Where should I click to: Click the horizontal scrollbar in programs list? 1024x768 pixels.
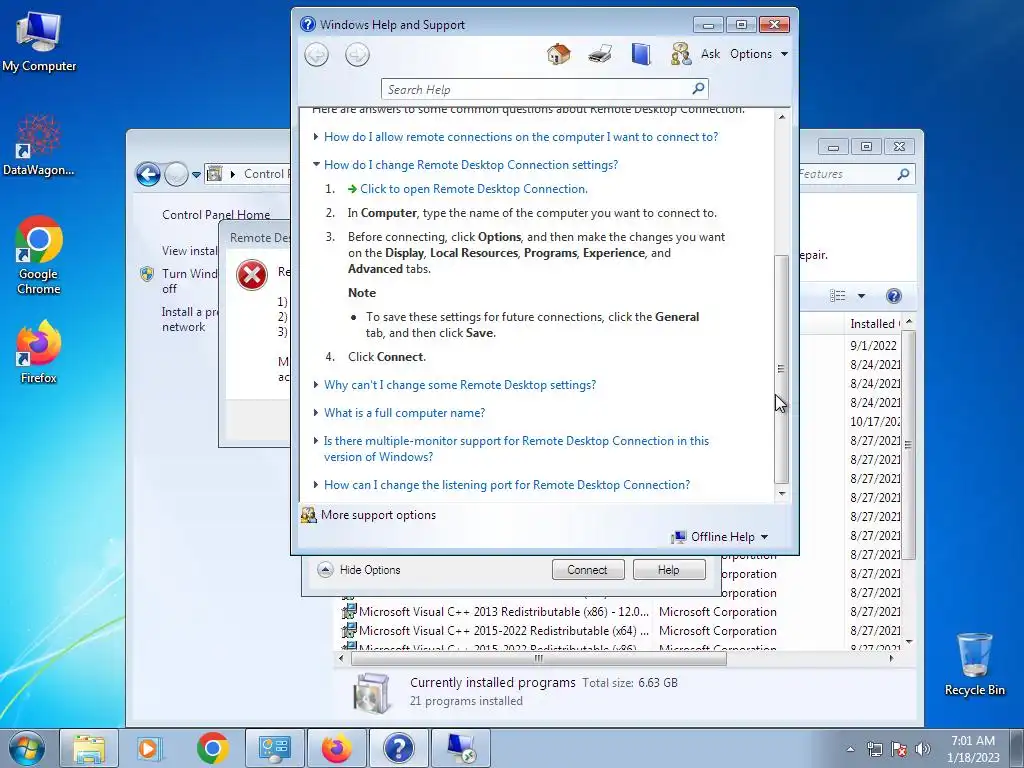539,658
